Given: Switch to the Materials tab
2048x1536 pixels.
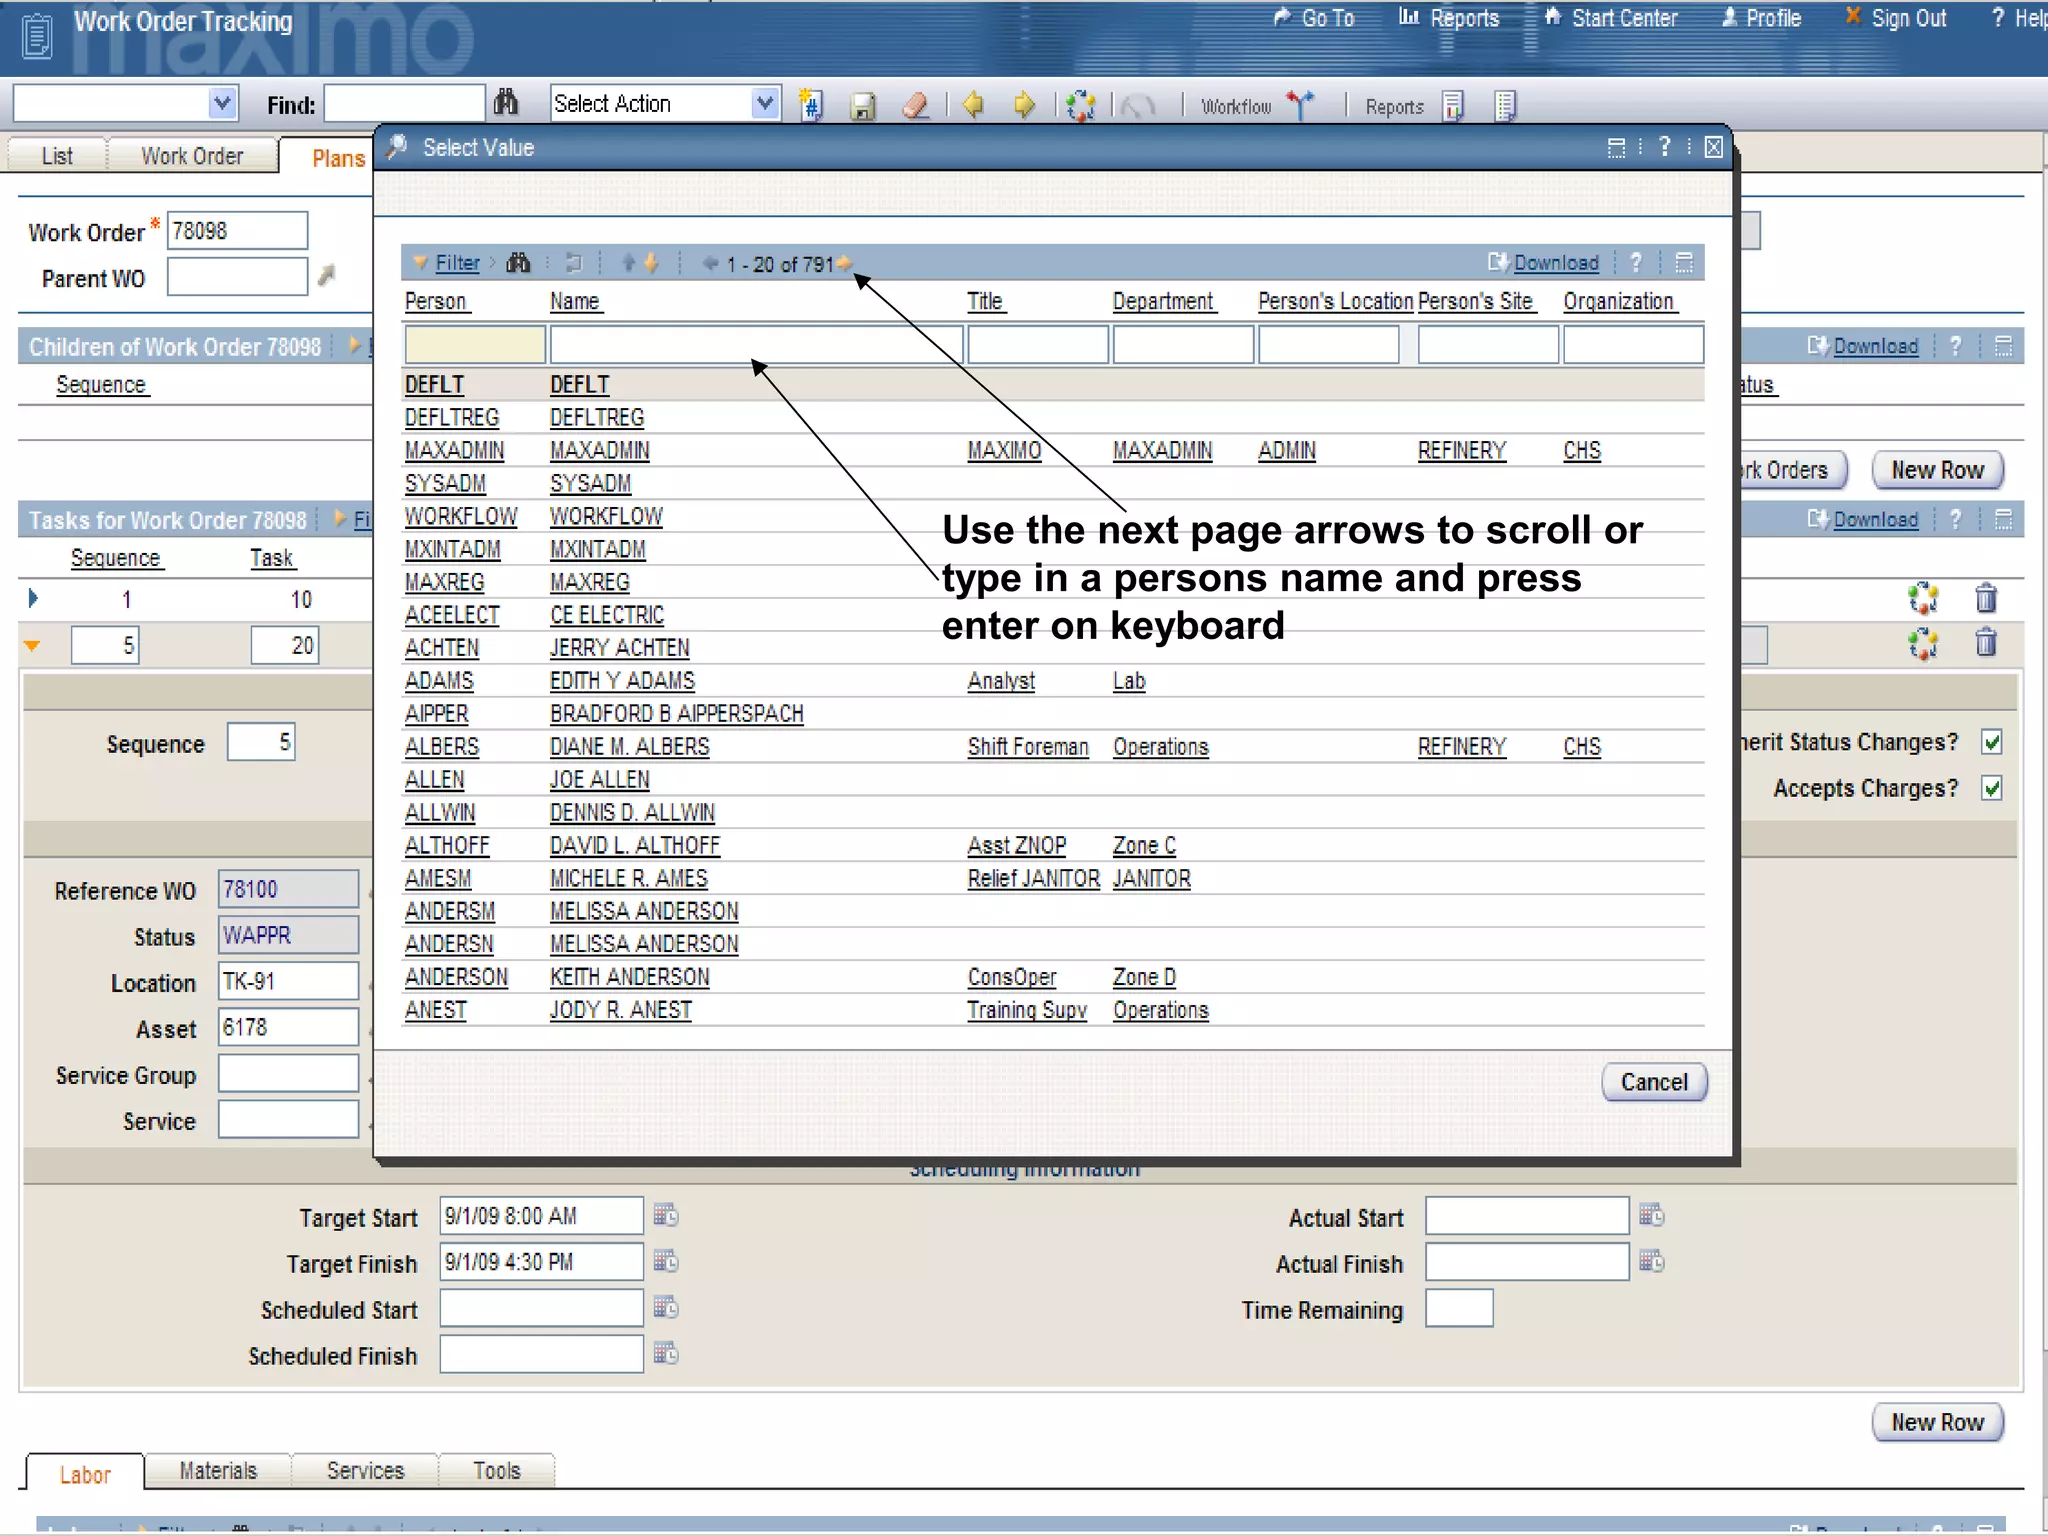Looking at the screenshot, I should point(218,1471).
